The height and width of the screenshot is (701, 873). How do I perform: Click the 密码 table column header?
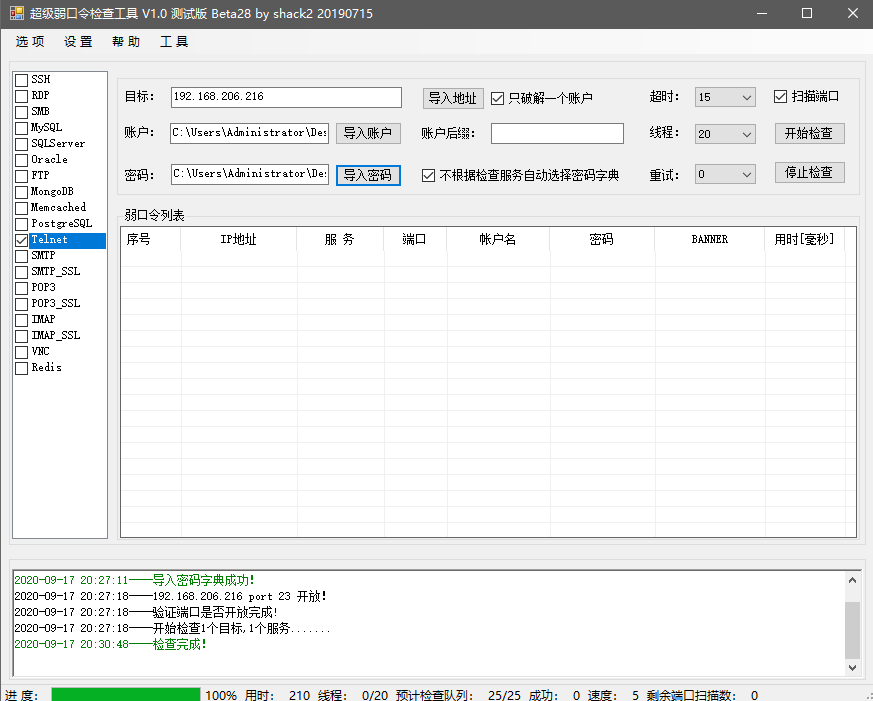click(x=602, y=239)
